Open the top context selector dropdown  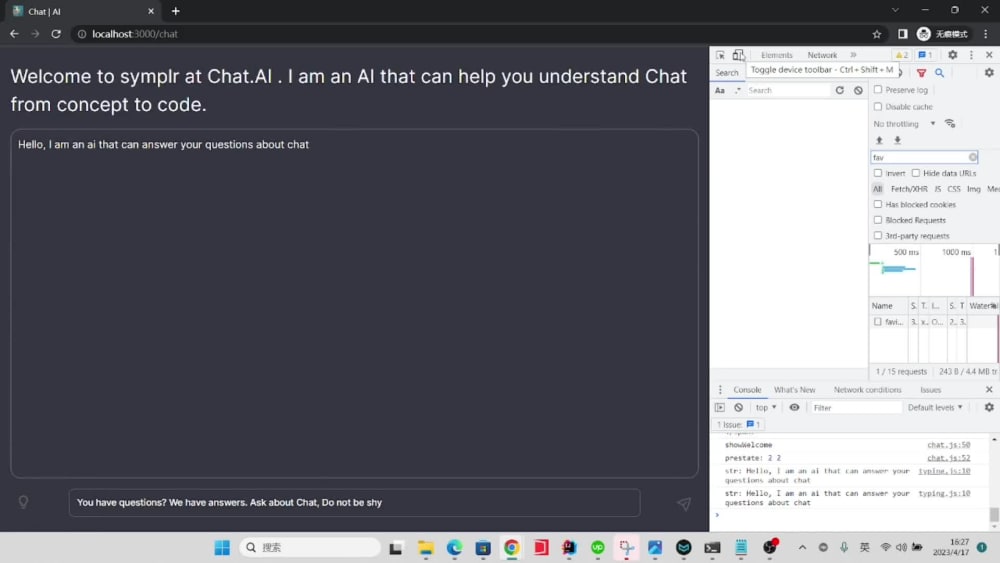pos(765,407)
